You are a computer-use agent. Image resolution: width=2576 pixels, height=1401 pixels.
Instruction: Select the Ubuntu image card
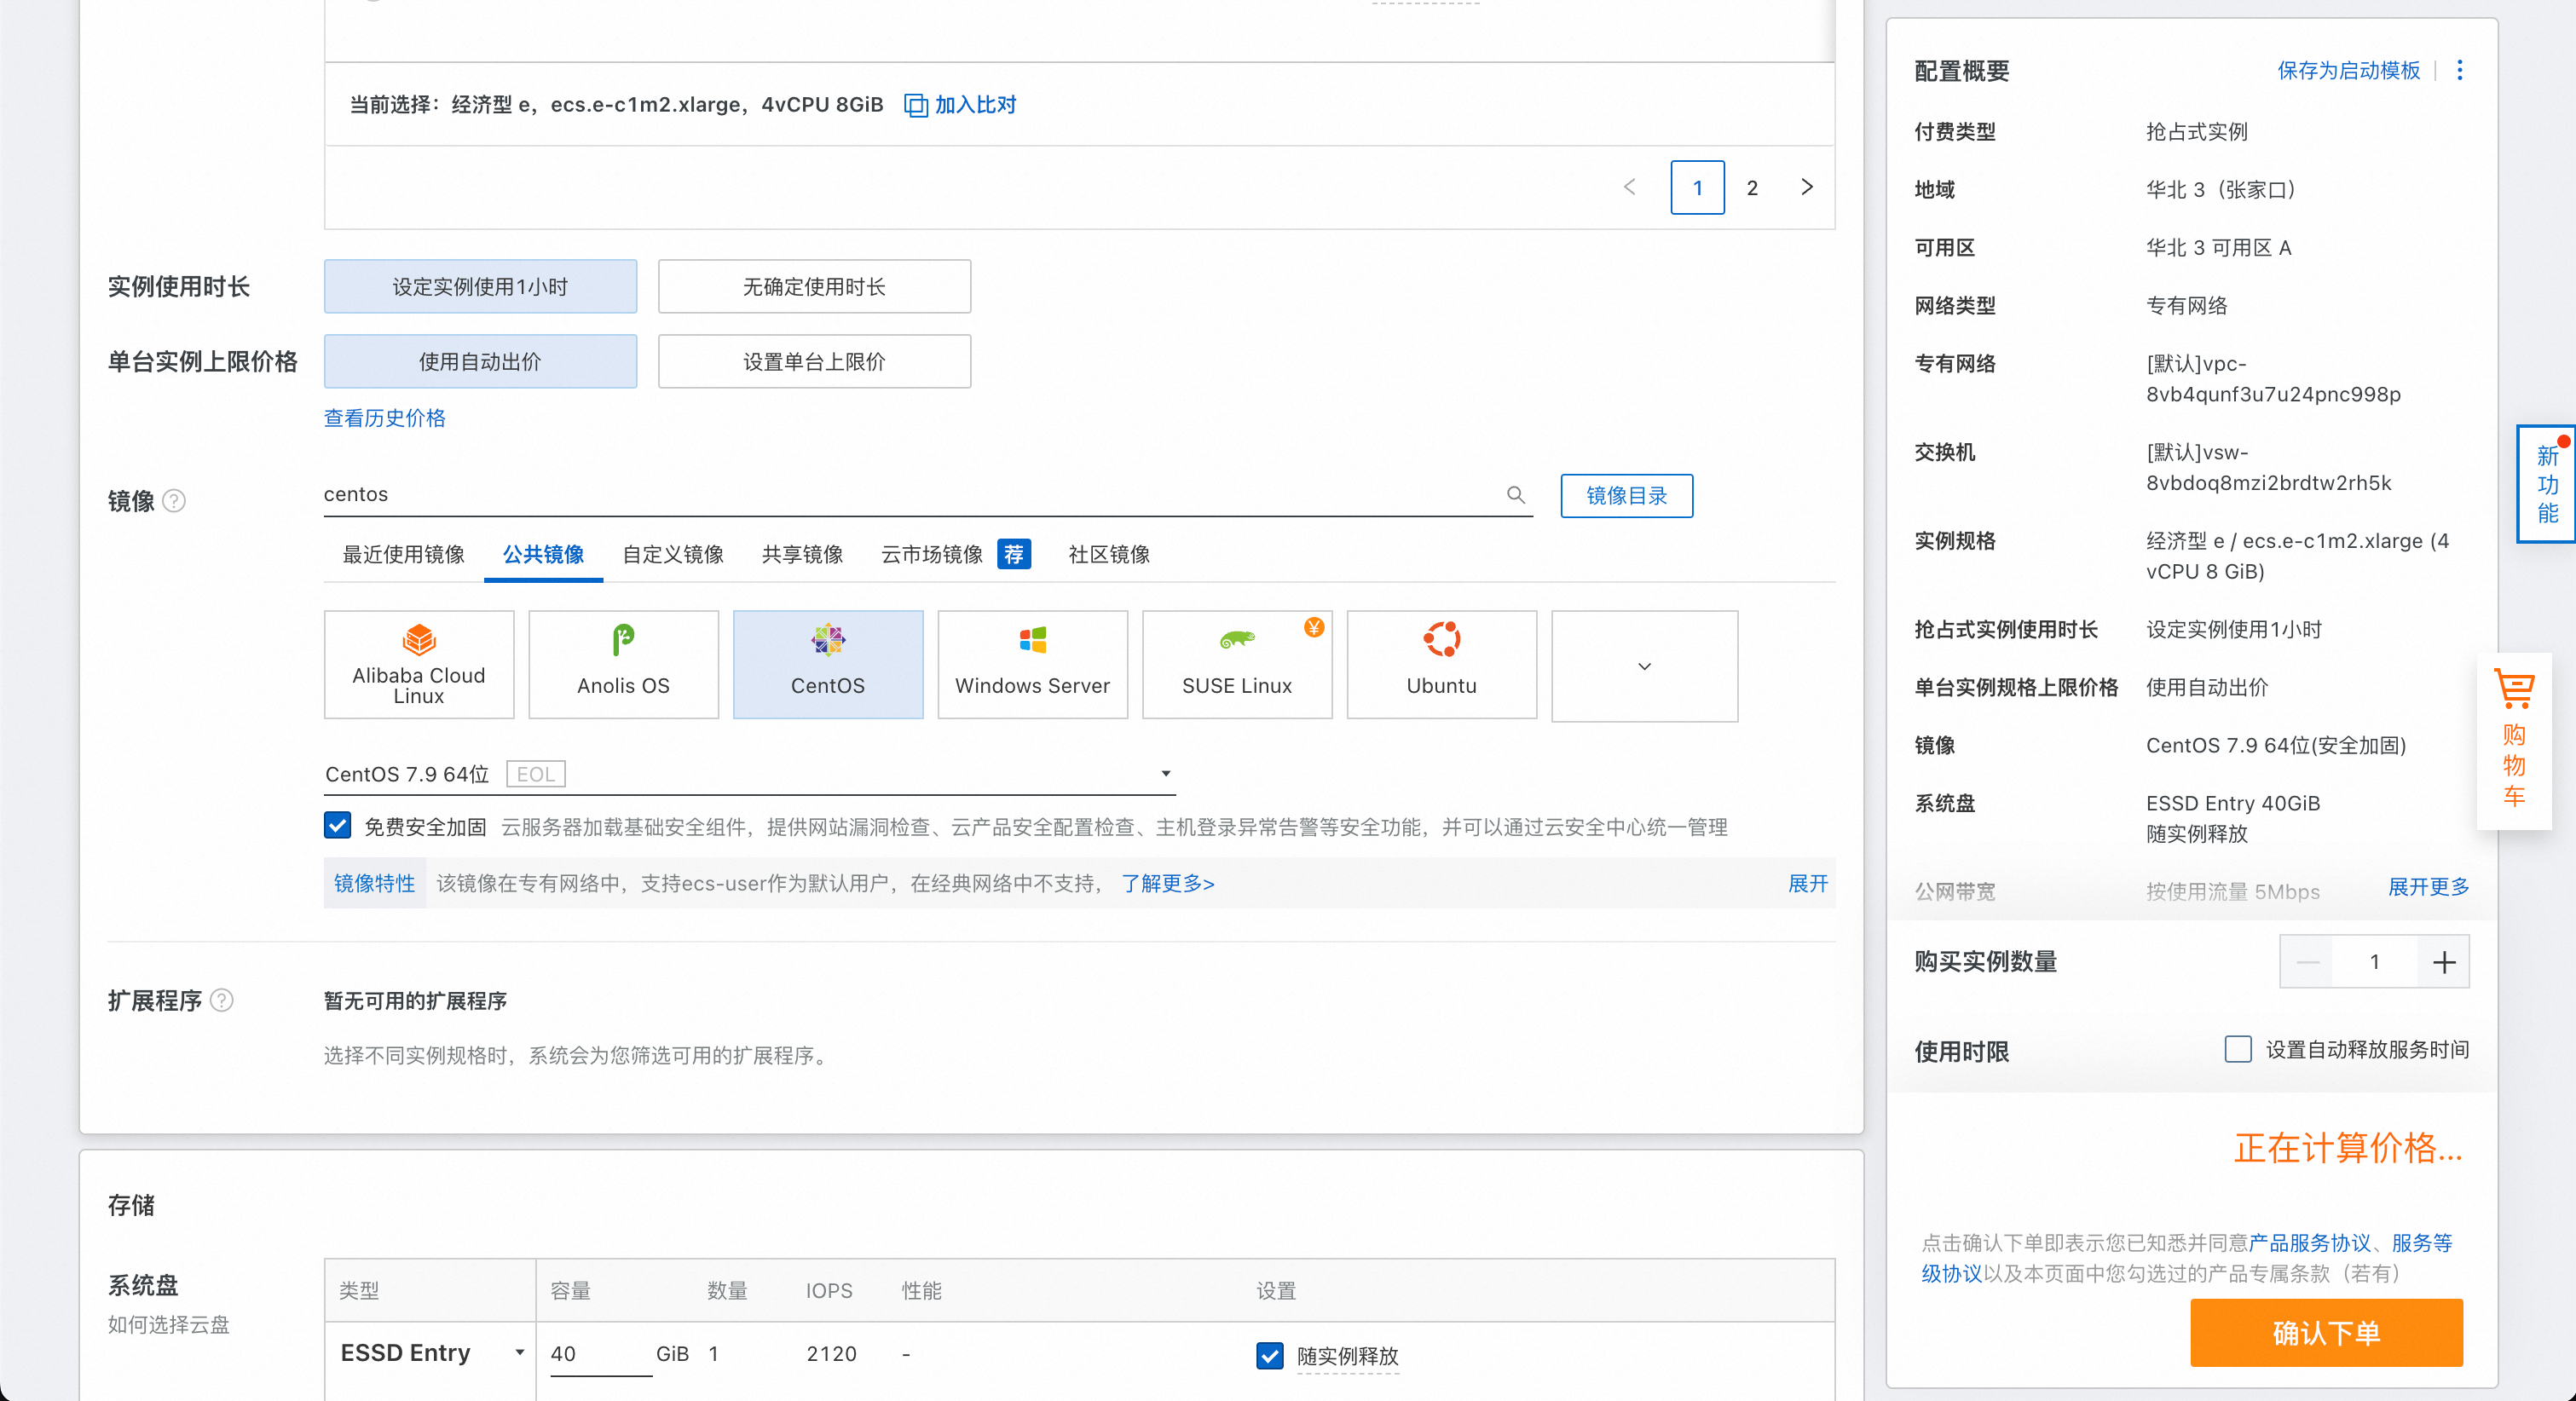[1442, 665]
